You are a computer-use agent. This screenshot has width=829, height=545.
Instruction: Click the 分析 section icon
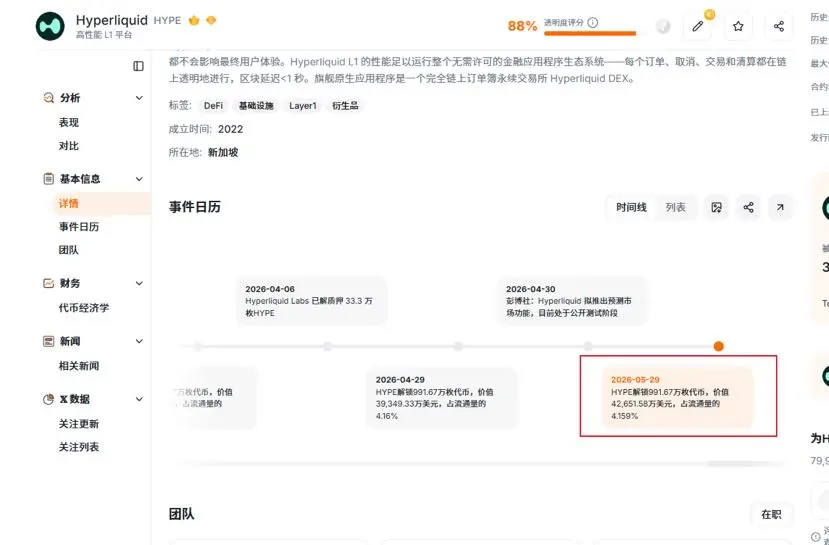(x=49, y=98)
